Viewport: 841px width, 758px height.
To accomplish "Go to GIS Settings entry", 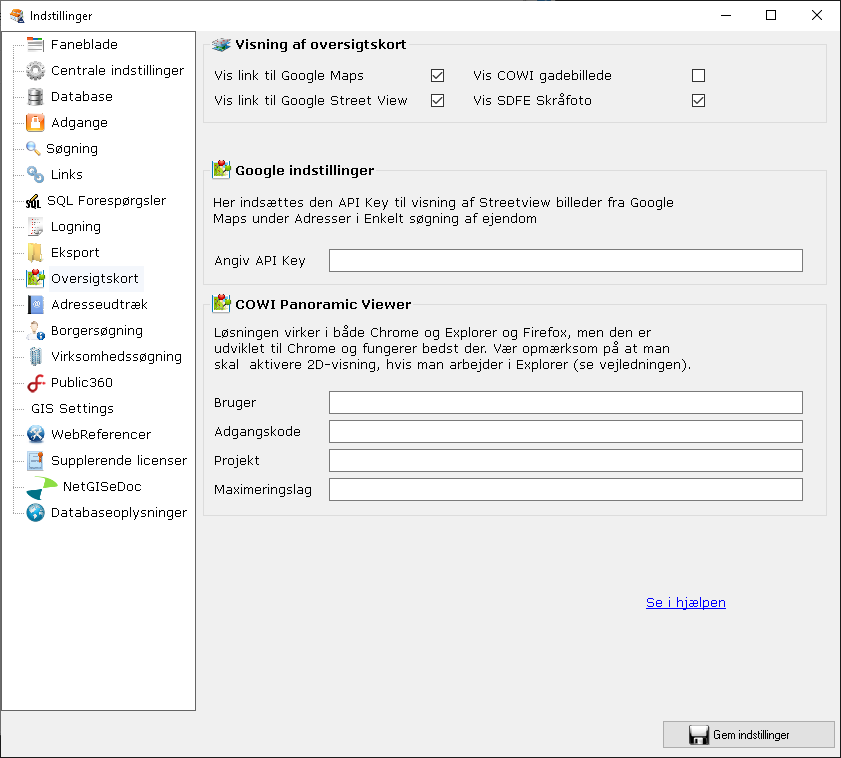I will click(x=72, y=409).
